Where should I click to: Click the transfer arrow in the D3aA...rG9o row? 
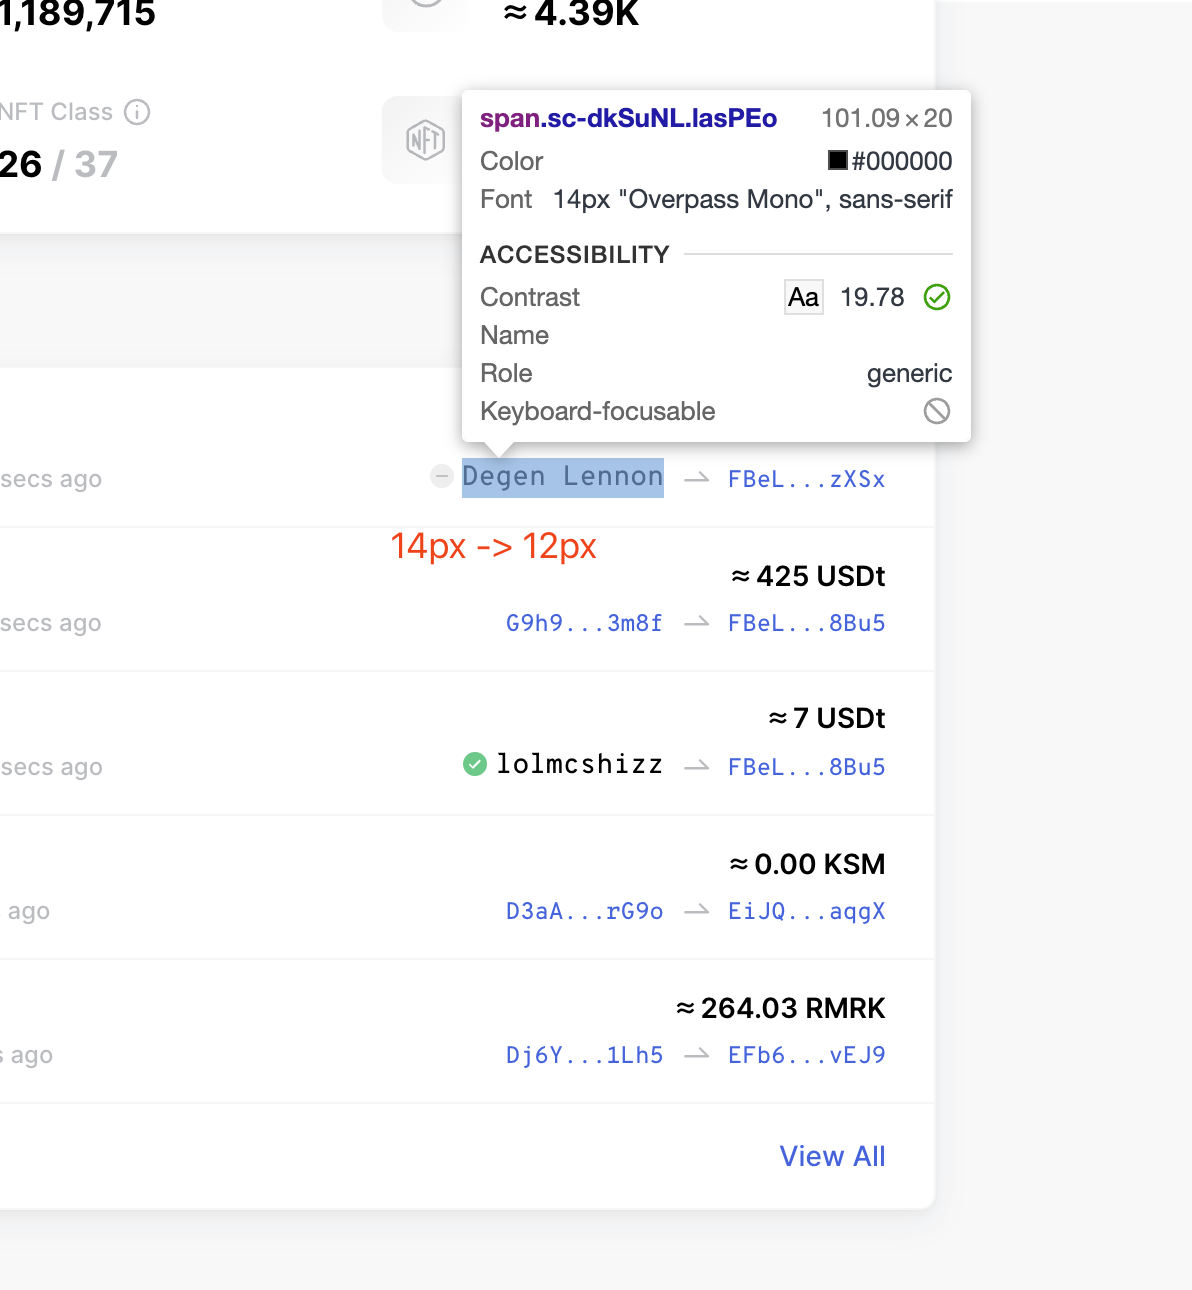[x=697, y=911]
